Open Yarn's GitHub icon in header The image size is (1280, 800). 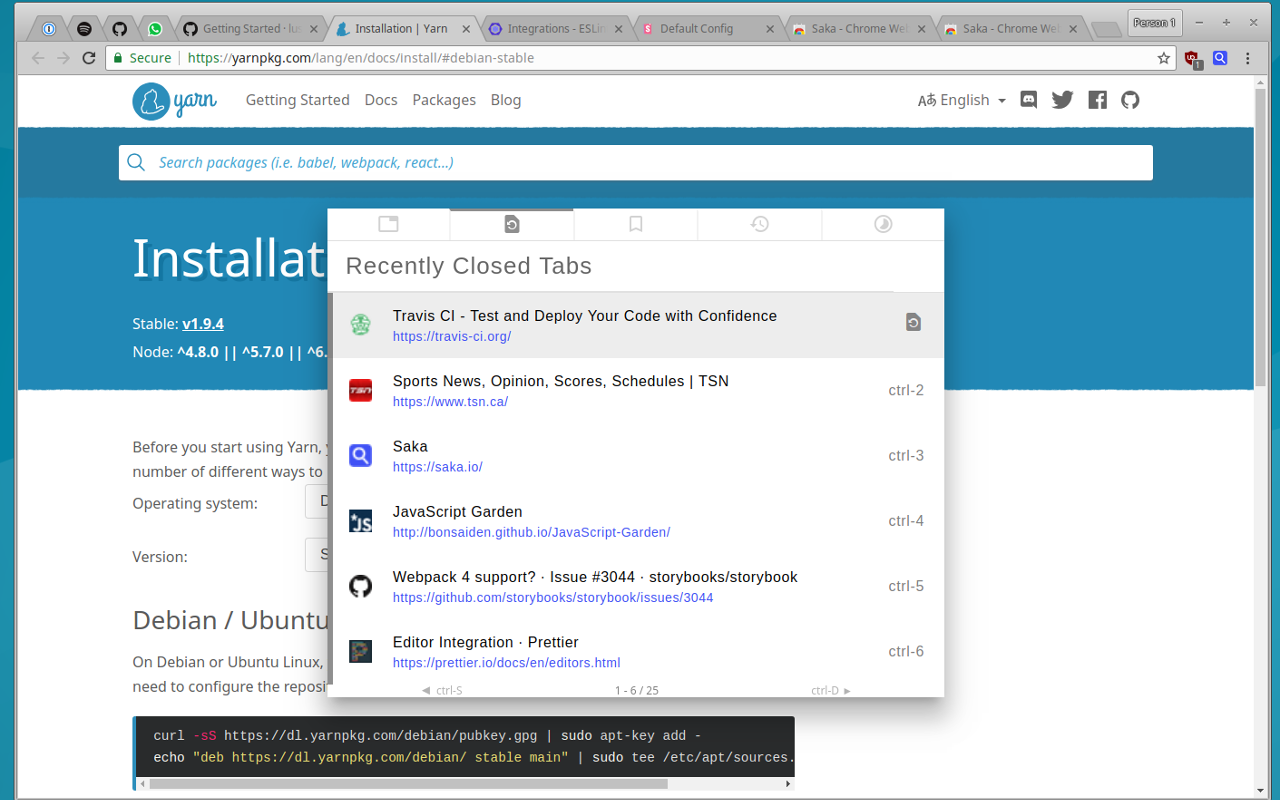(x=1130, y=100)
